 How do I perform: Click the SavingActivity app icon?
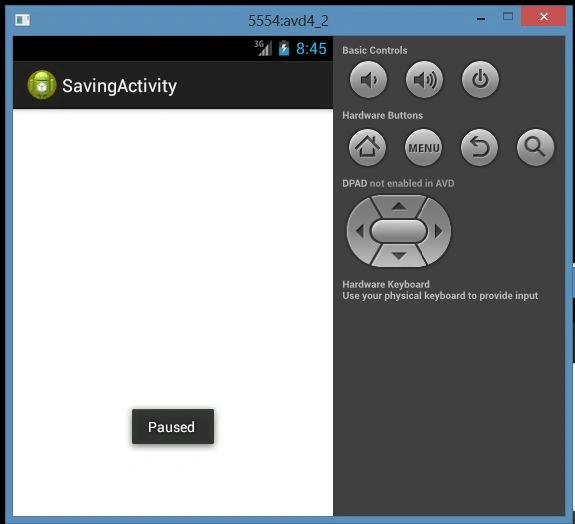tap(42, 85)
